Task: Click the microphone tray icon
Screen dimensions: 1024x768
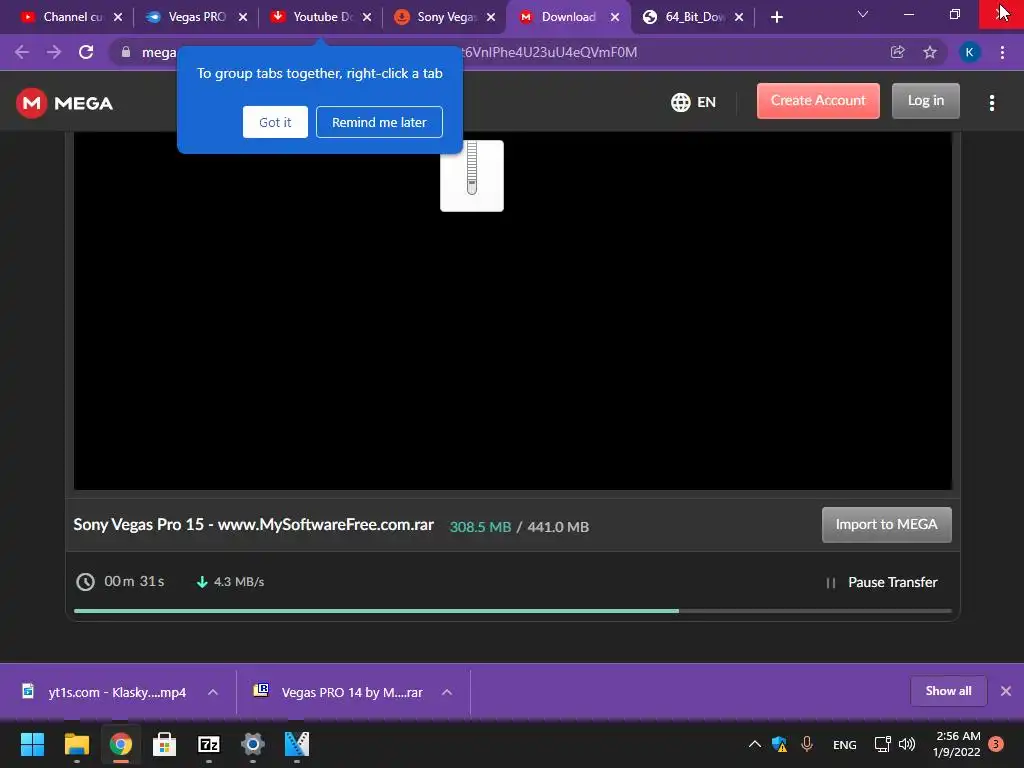Action: click(807, 744)
